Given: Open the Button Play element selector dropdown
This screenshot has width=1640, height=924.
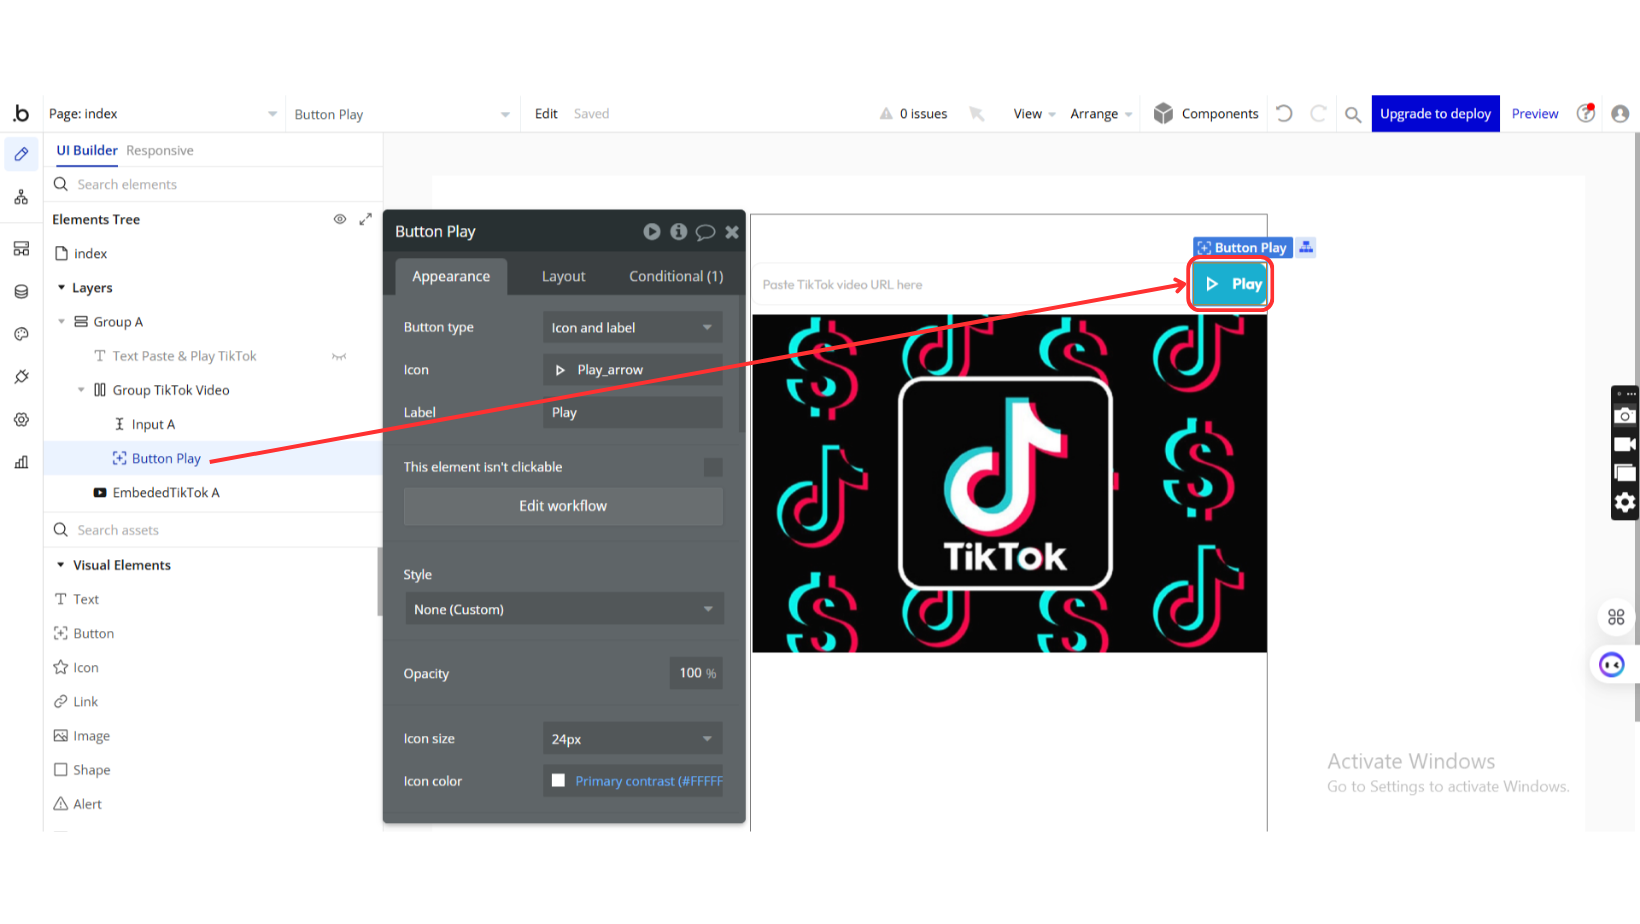Looking at the screenshot, I should (402, 114).
